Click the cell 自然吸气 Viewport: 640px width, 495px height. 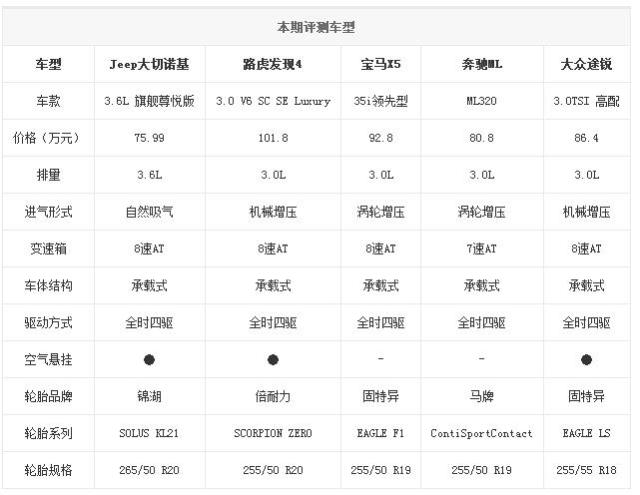(149, 212)
